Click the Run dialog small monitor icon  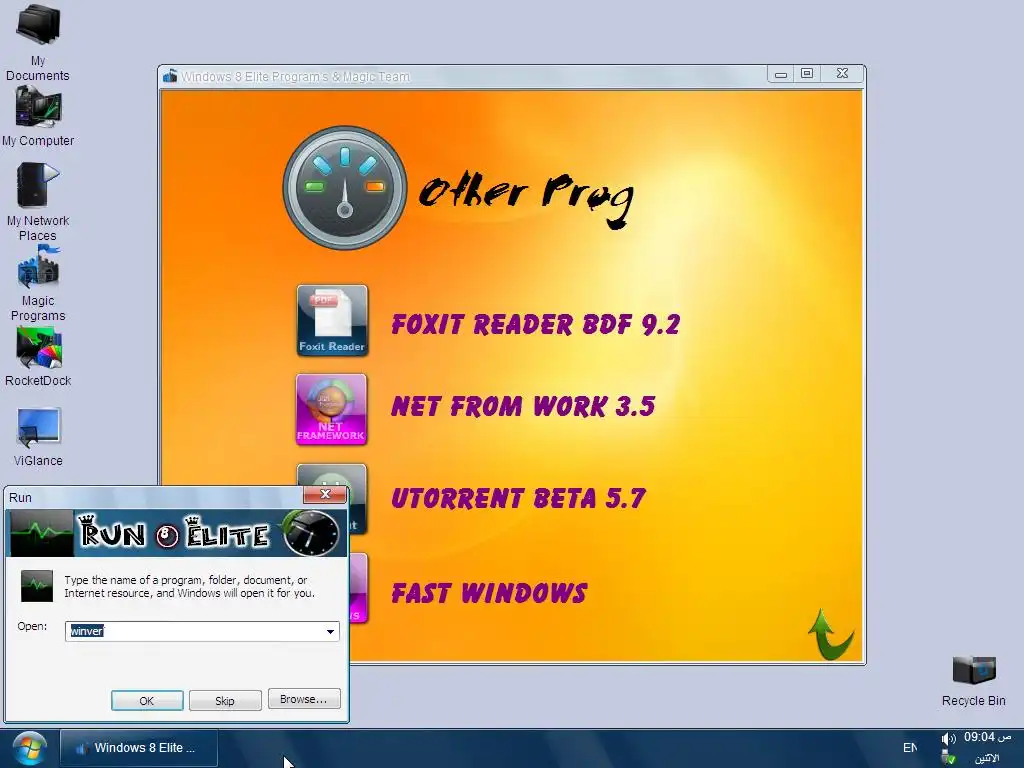[x=37, y=586]
